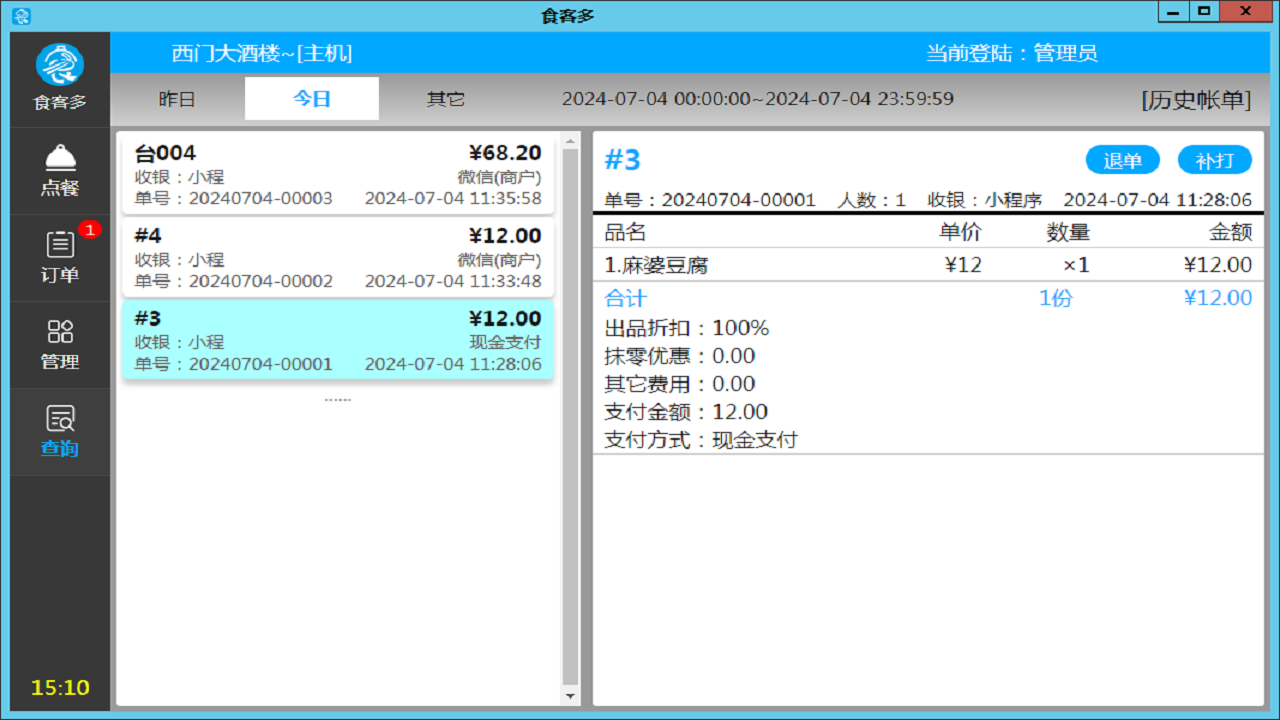The image size is (1280, 720).
Task: Select the 台004 order in the list
Action: tap(337, 176)
